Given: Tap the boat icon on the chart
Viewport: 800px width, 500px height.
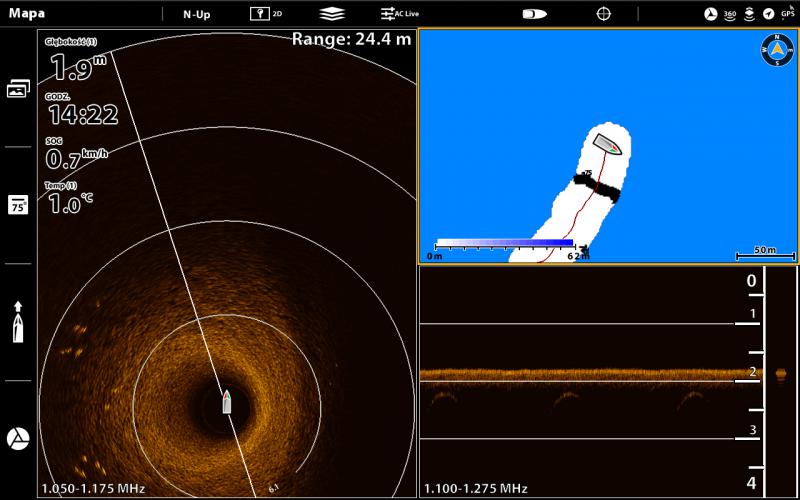Looking at the screenshot, I should coord(607,144).
